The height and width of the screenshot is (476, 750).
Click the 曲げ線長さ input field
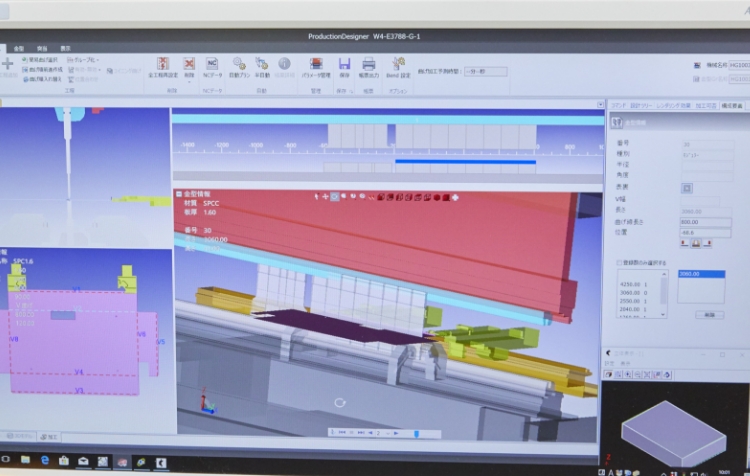(705, 222)
